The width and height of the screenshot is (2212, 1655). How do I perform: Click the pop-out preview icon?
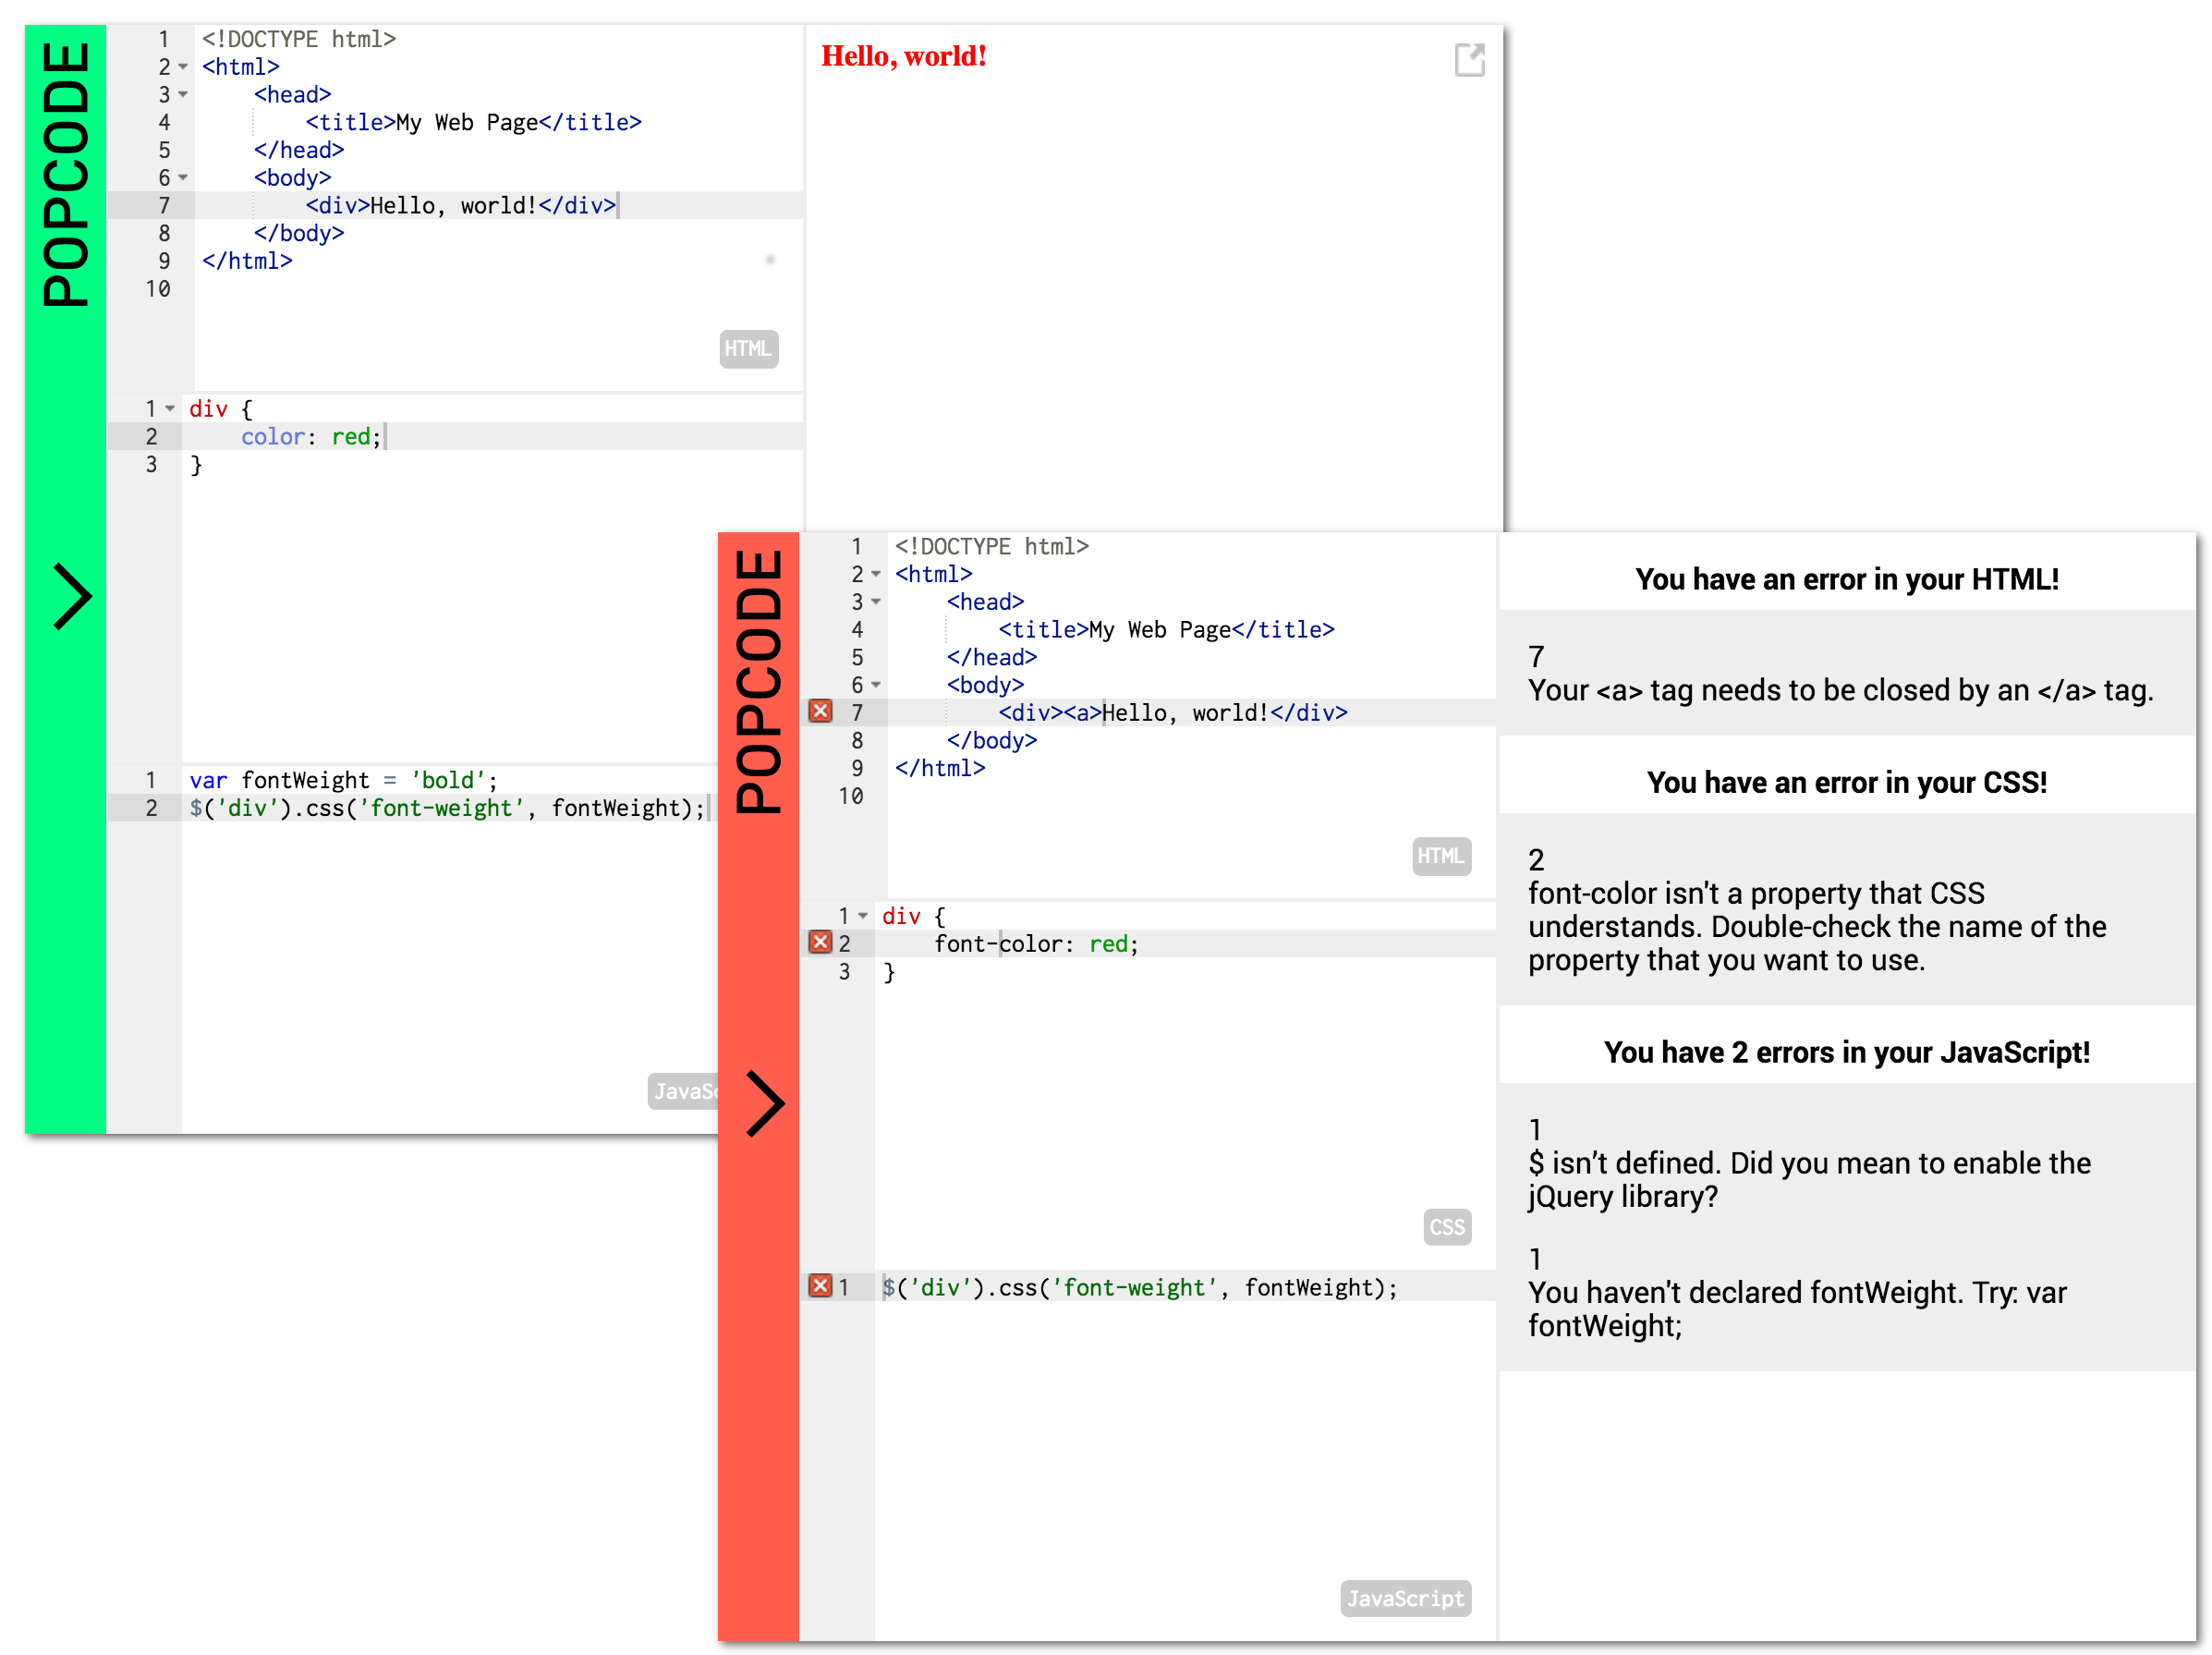pos(1468,60)
